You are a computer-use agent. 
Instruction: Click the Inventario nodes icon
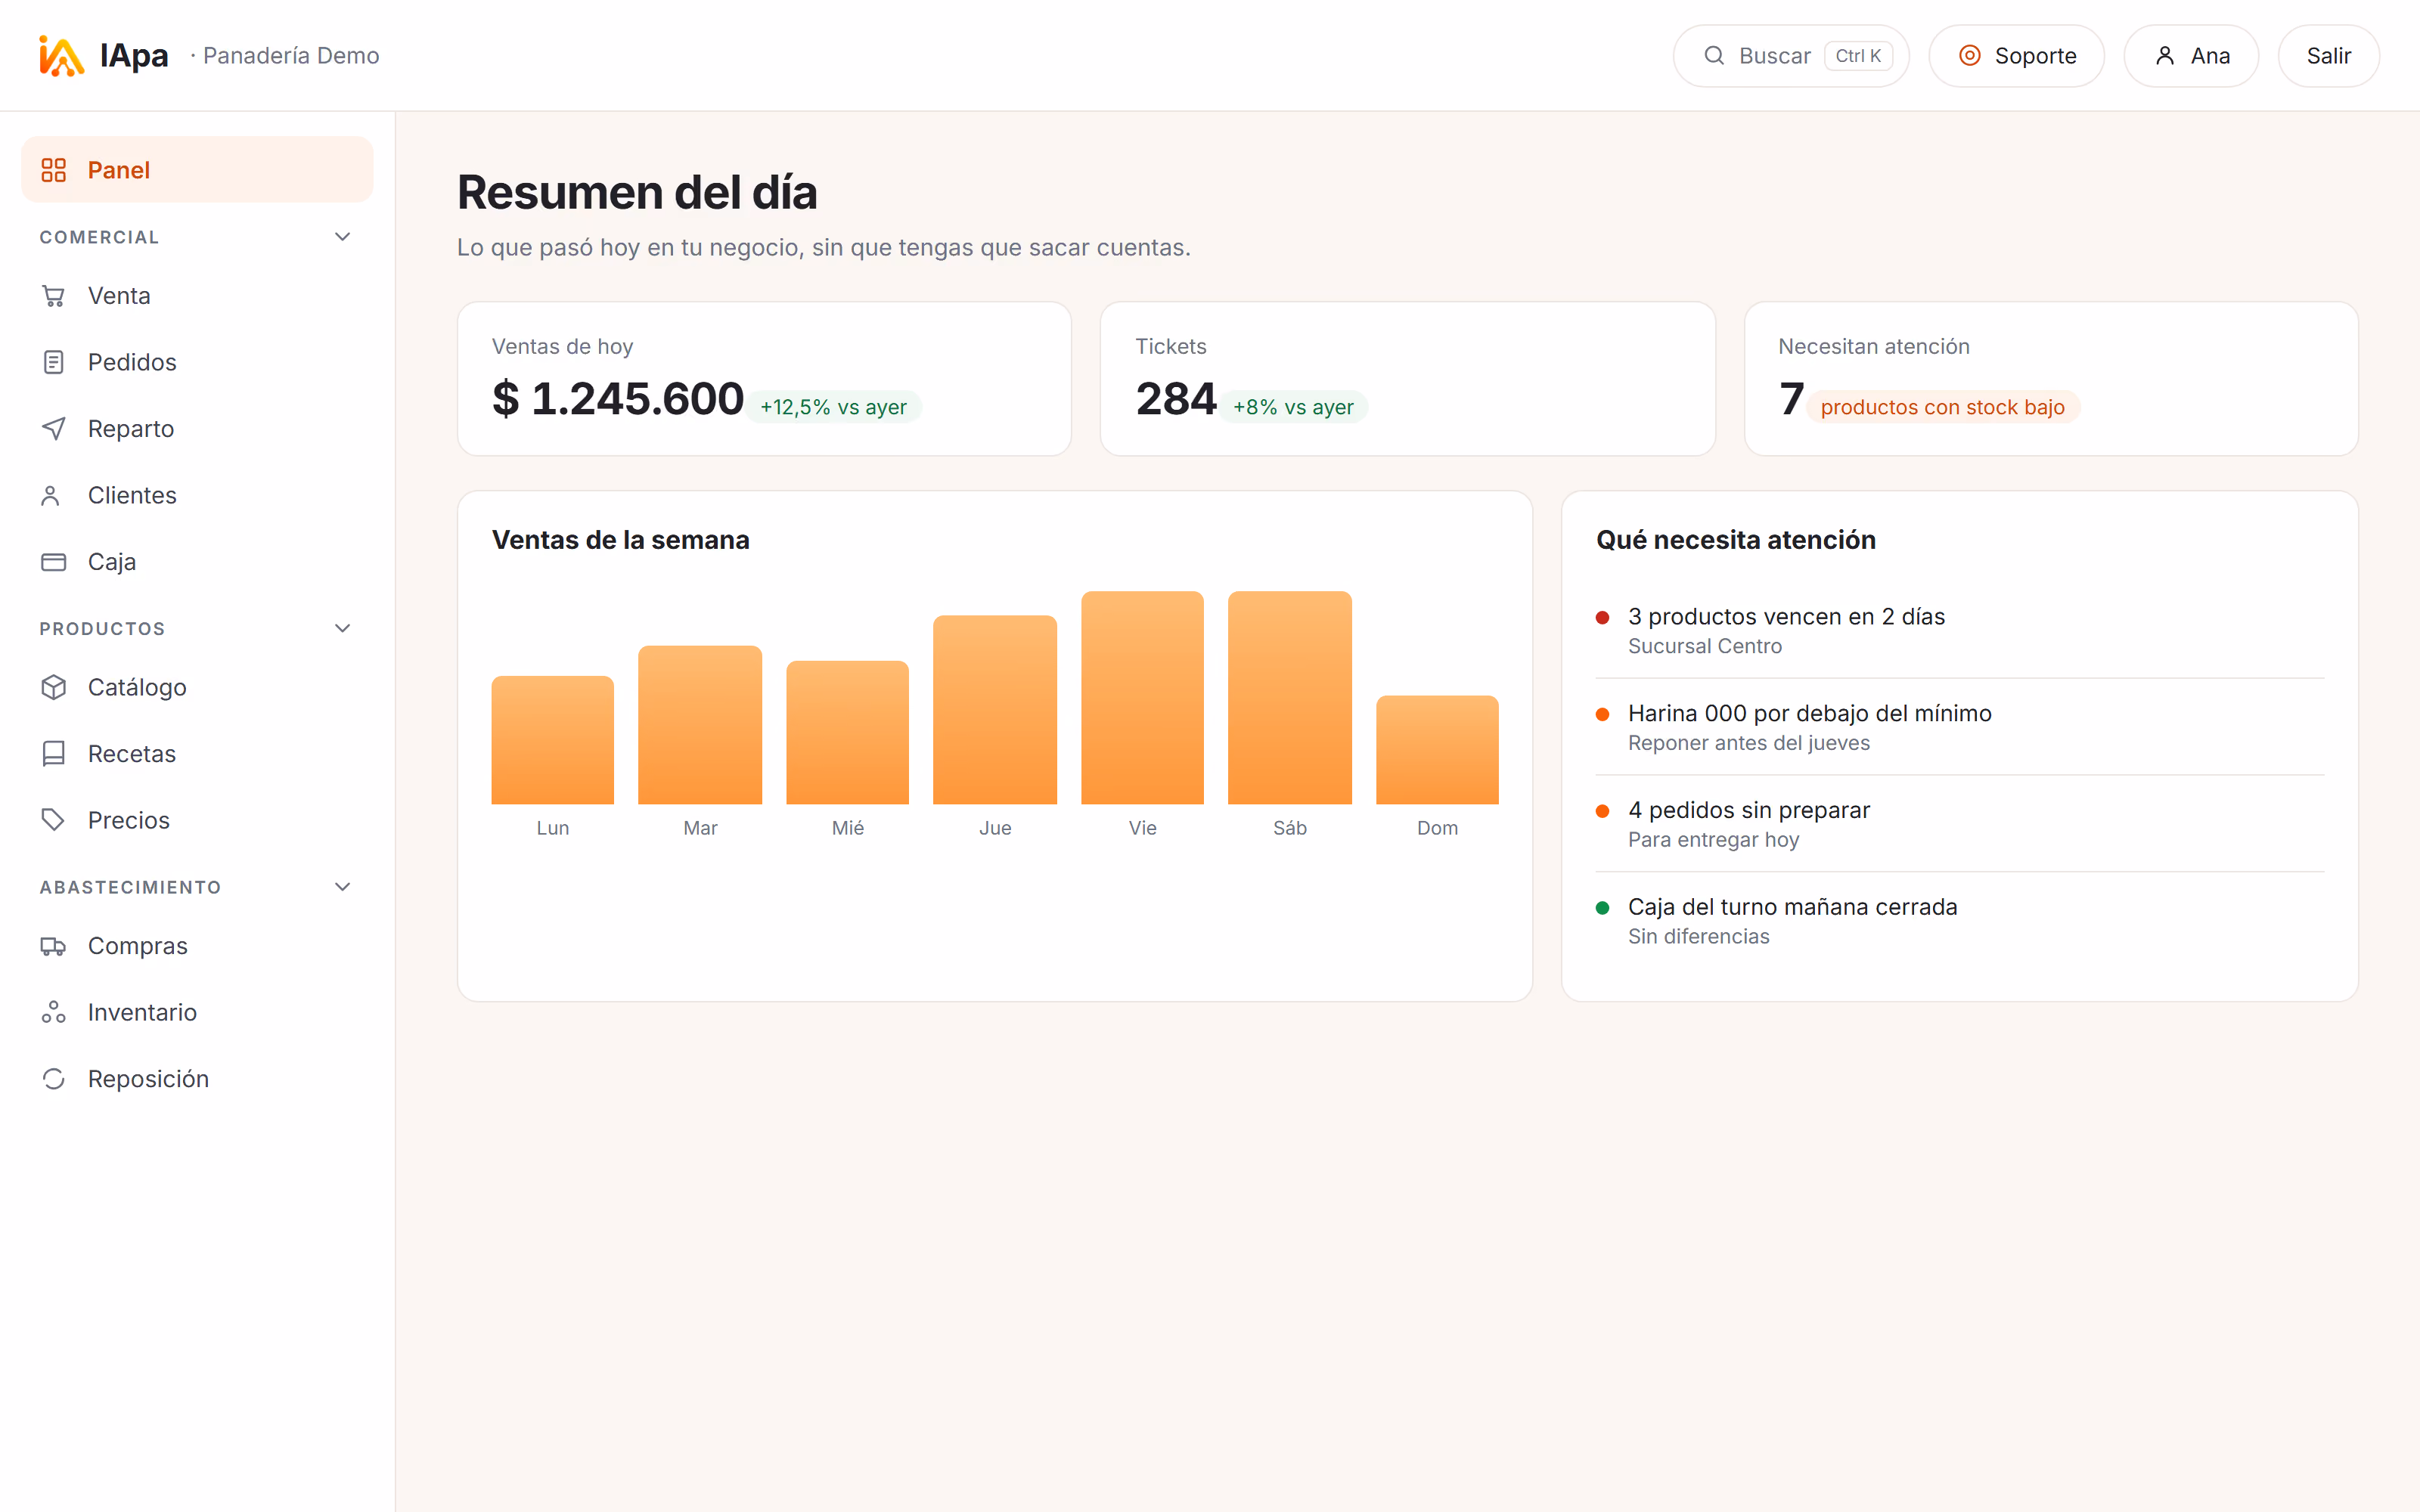click(x=53, y=1012)
